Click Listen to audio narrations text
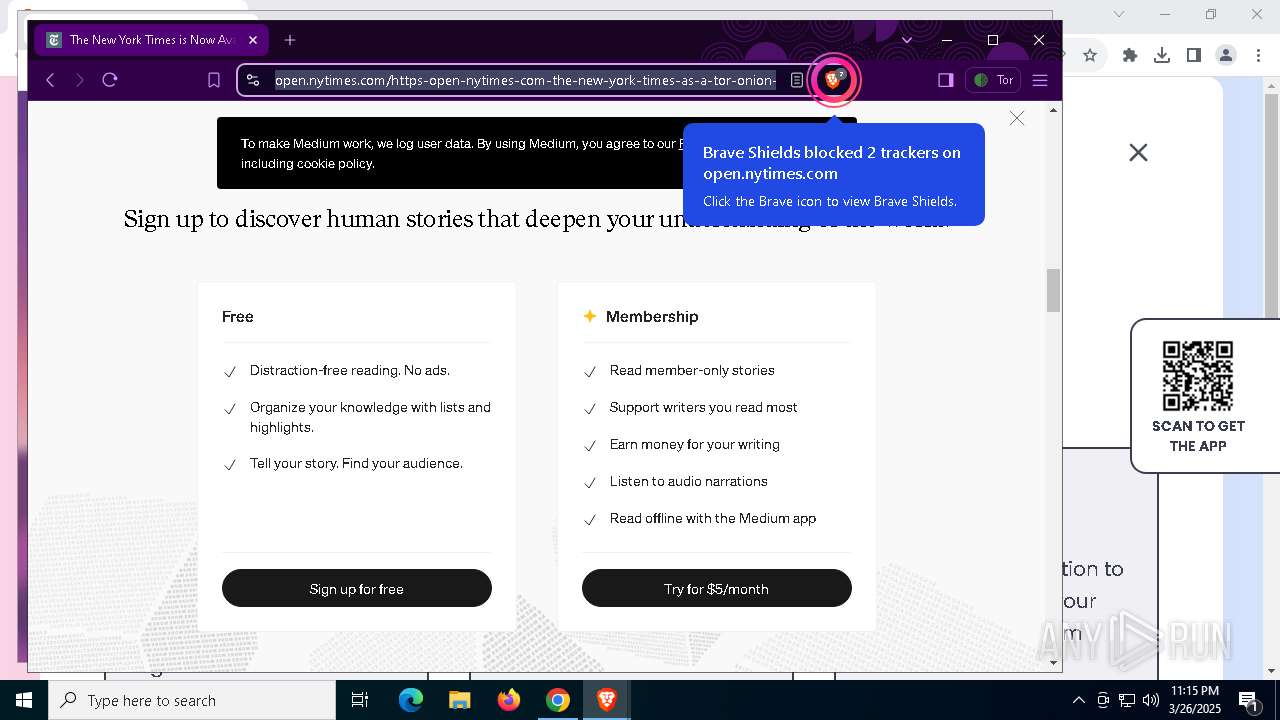 pos(689,481)
